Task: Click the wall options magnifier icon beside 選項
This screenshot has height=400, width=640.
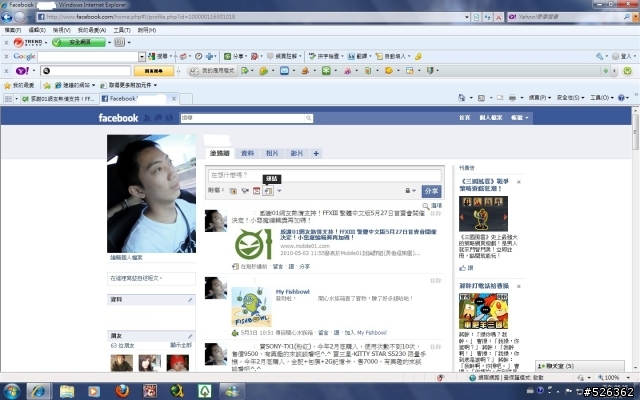Action: click(425, 206)
